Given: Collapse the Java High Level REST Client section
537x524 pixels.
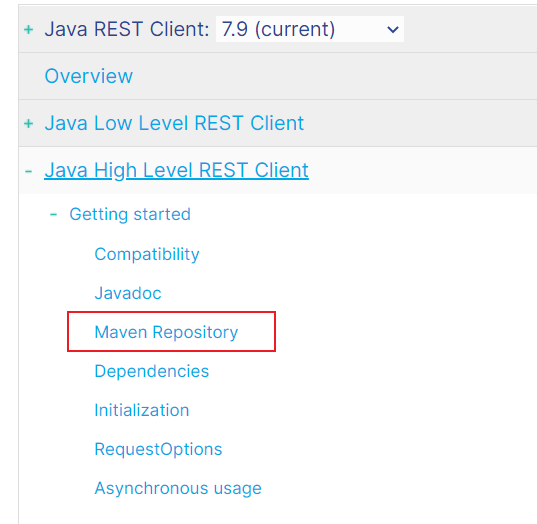Looking at the screenshot, I should (29, 171).
